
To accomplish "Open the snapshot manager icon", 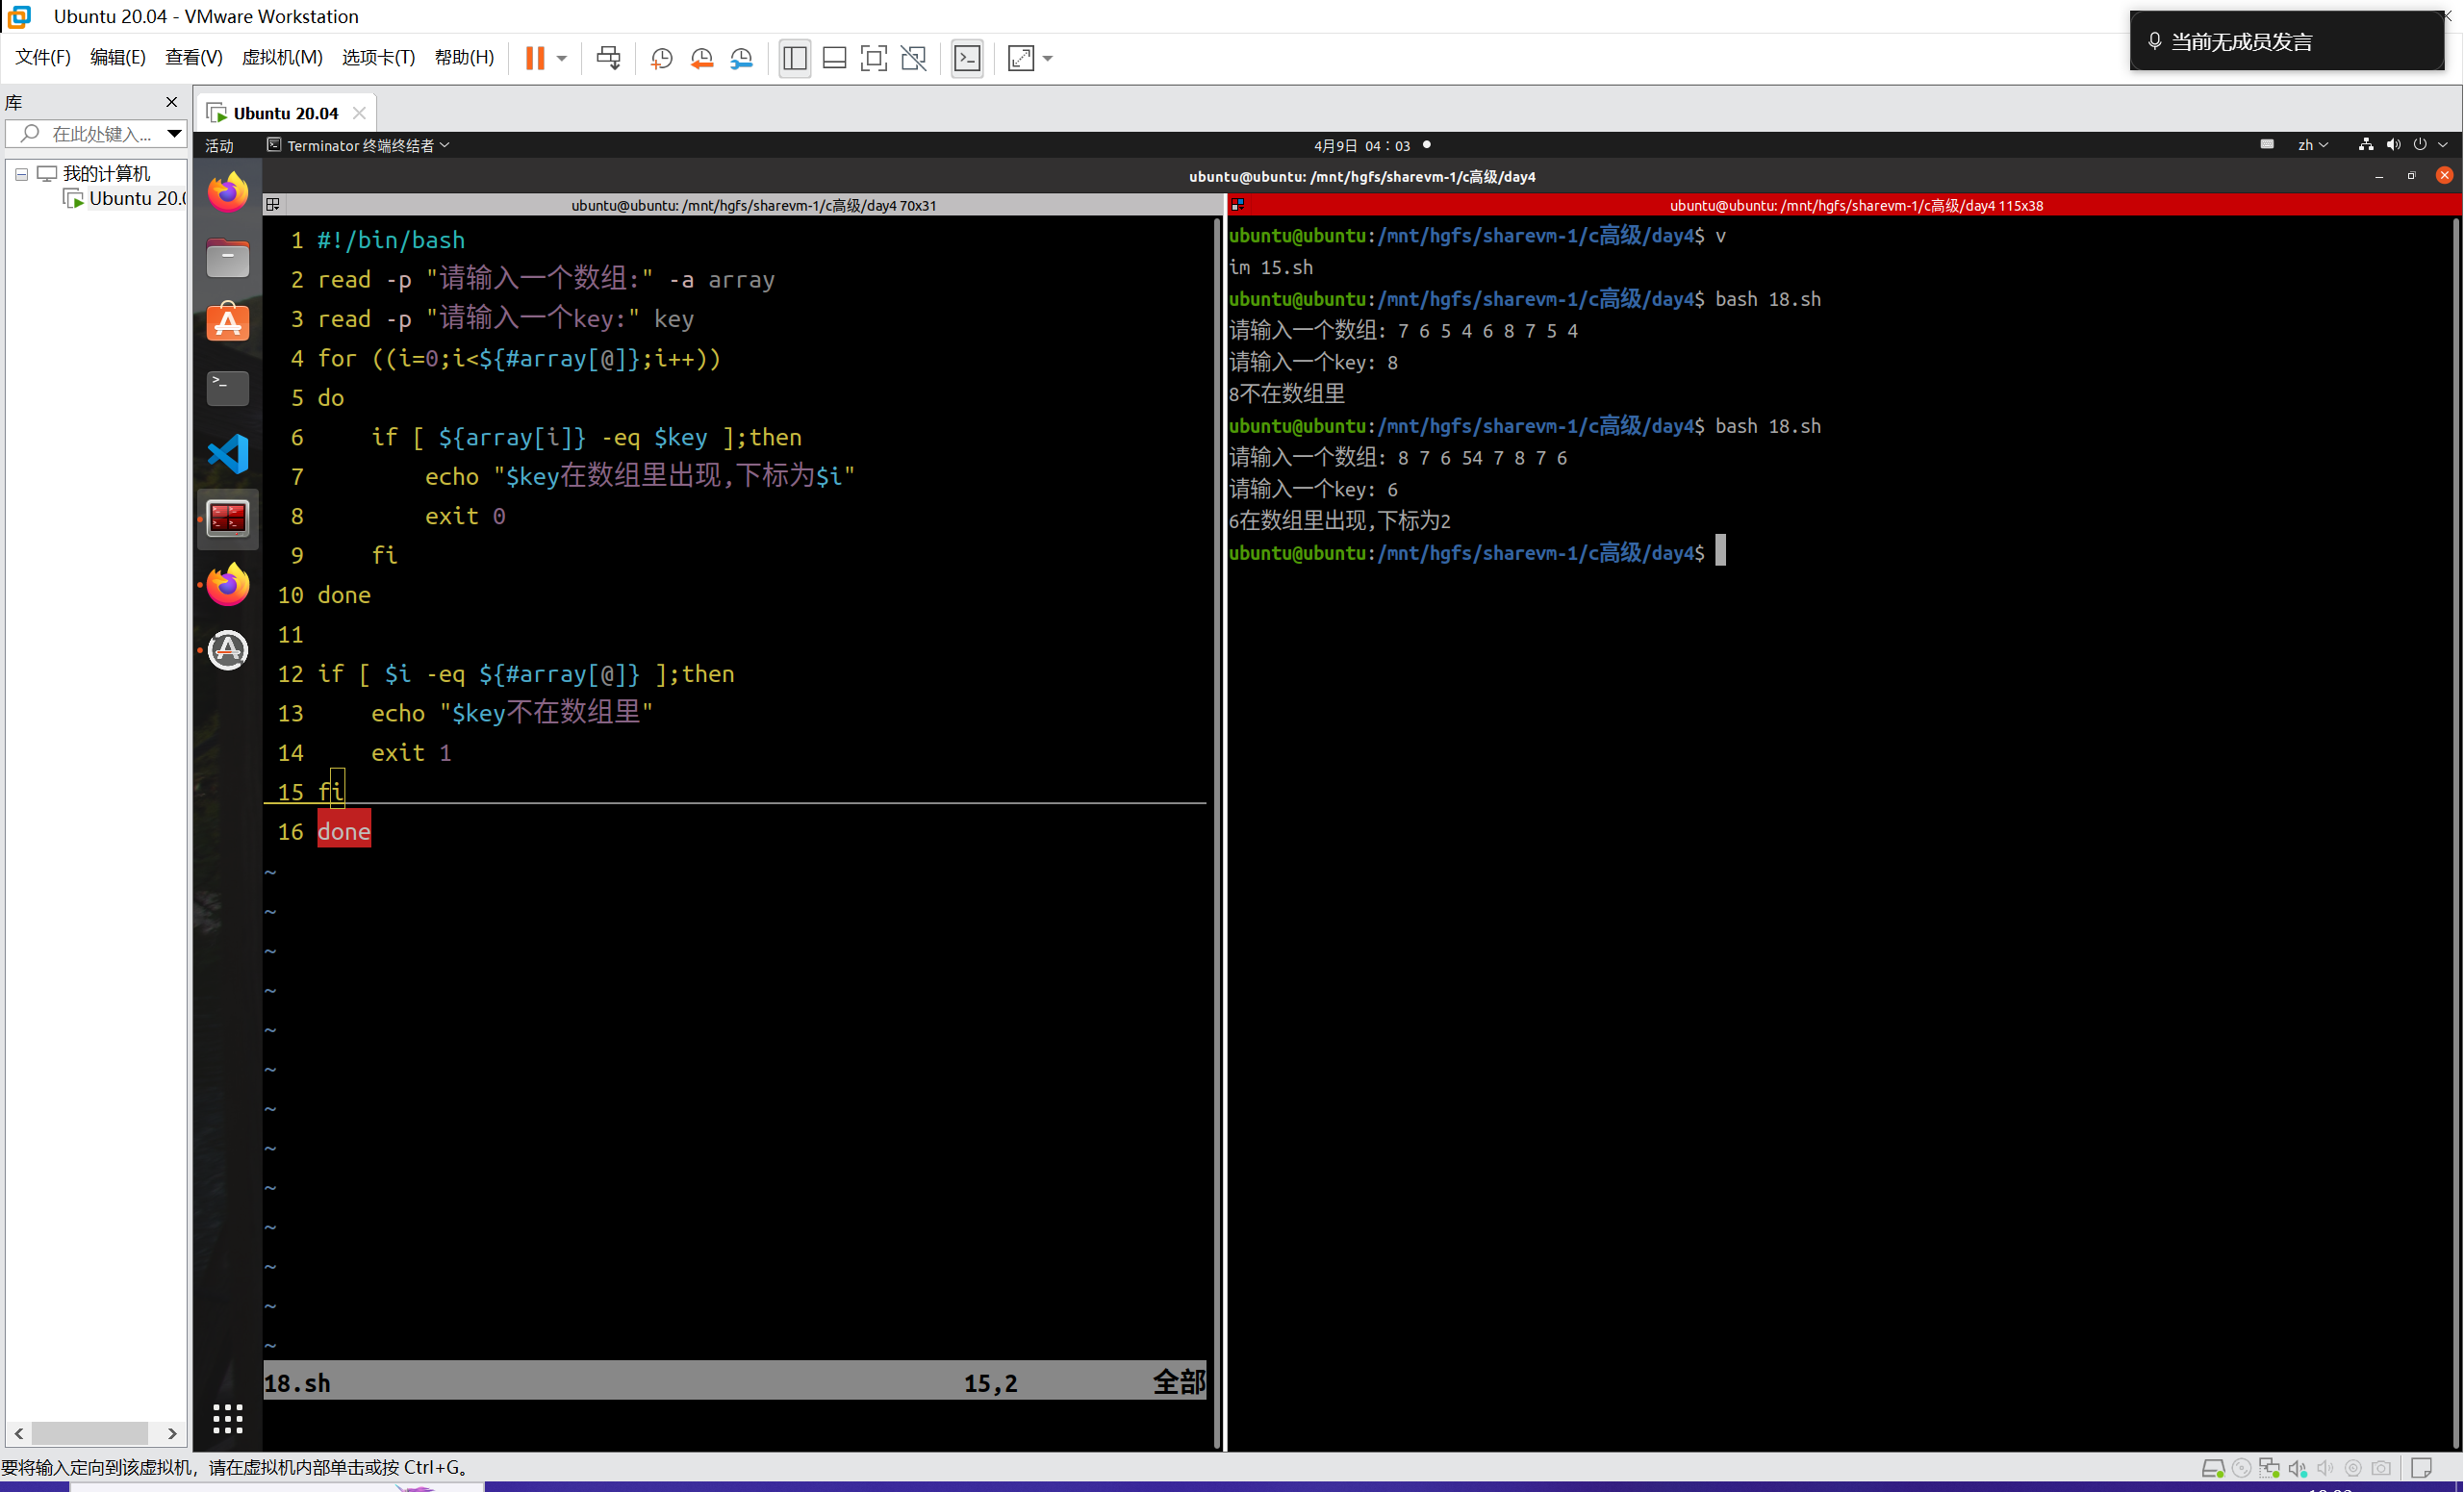I will [741, 58].
